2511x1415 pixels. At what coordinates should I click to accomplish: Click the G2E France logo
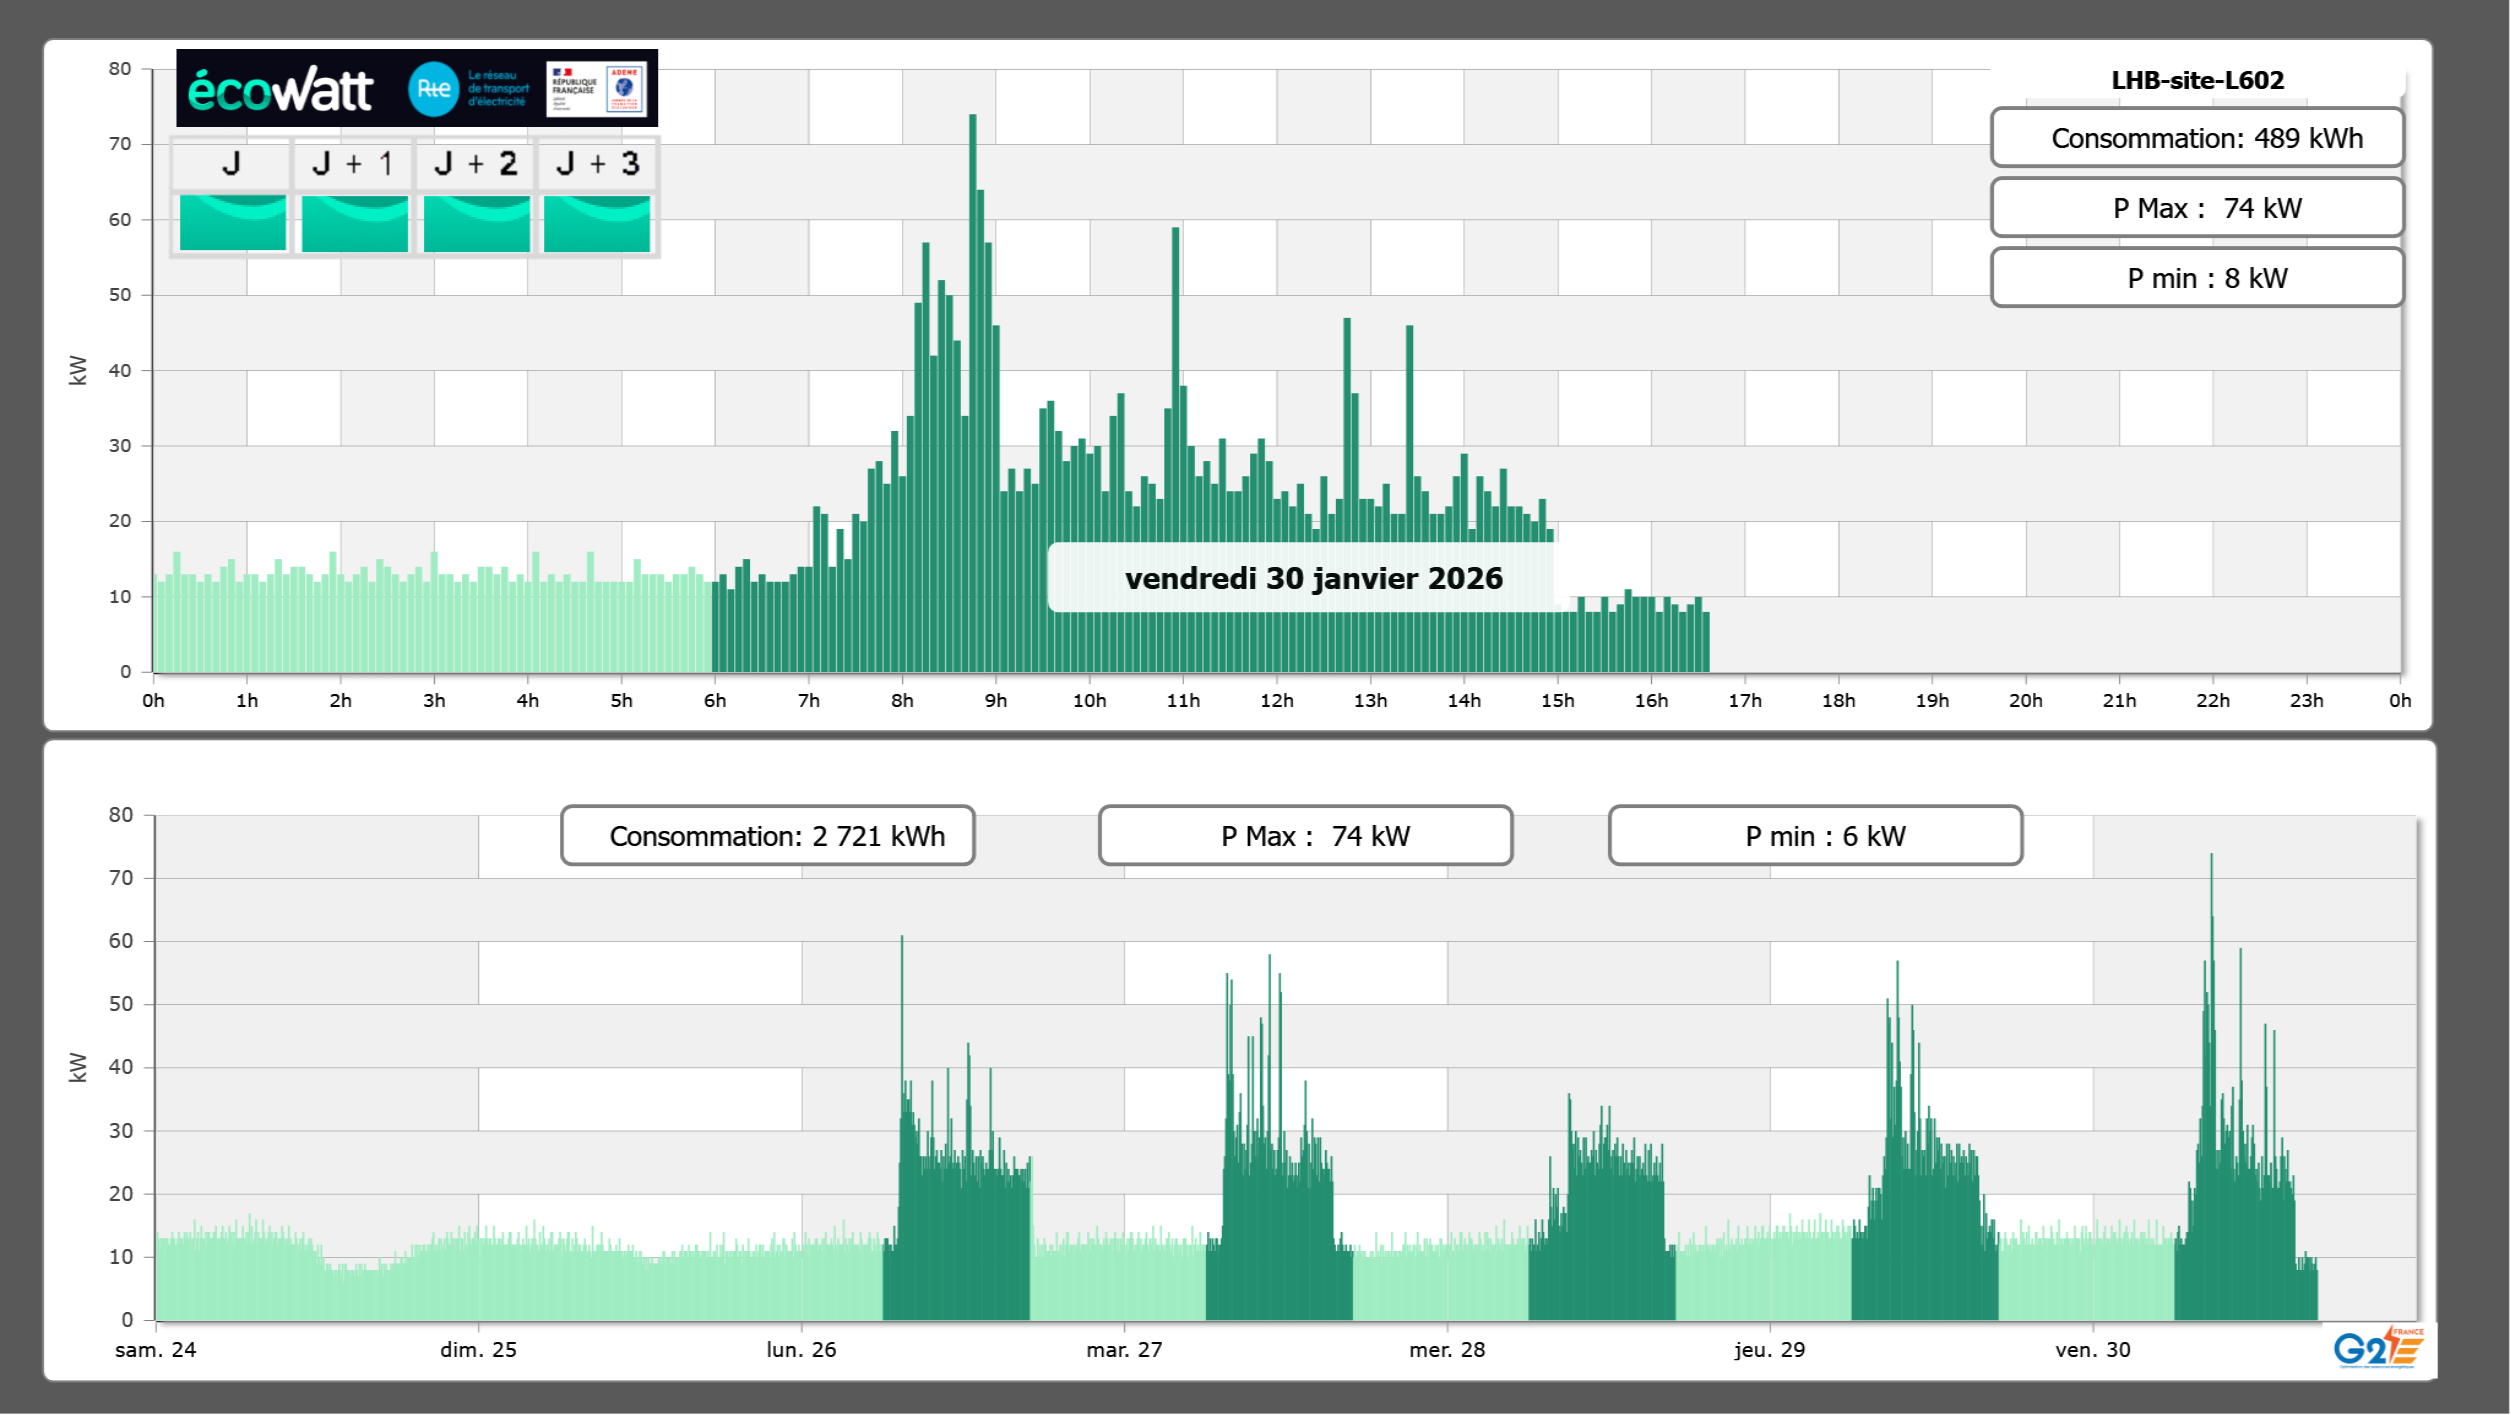2377,1348
